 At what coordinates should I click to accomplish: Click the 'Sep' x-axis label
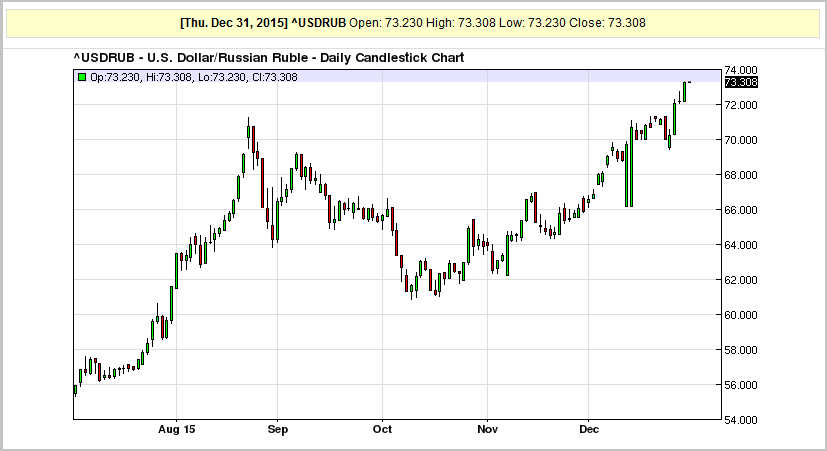click(278, 429)
